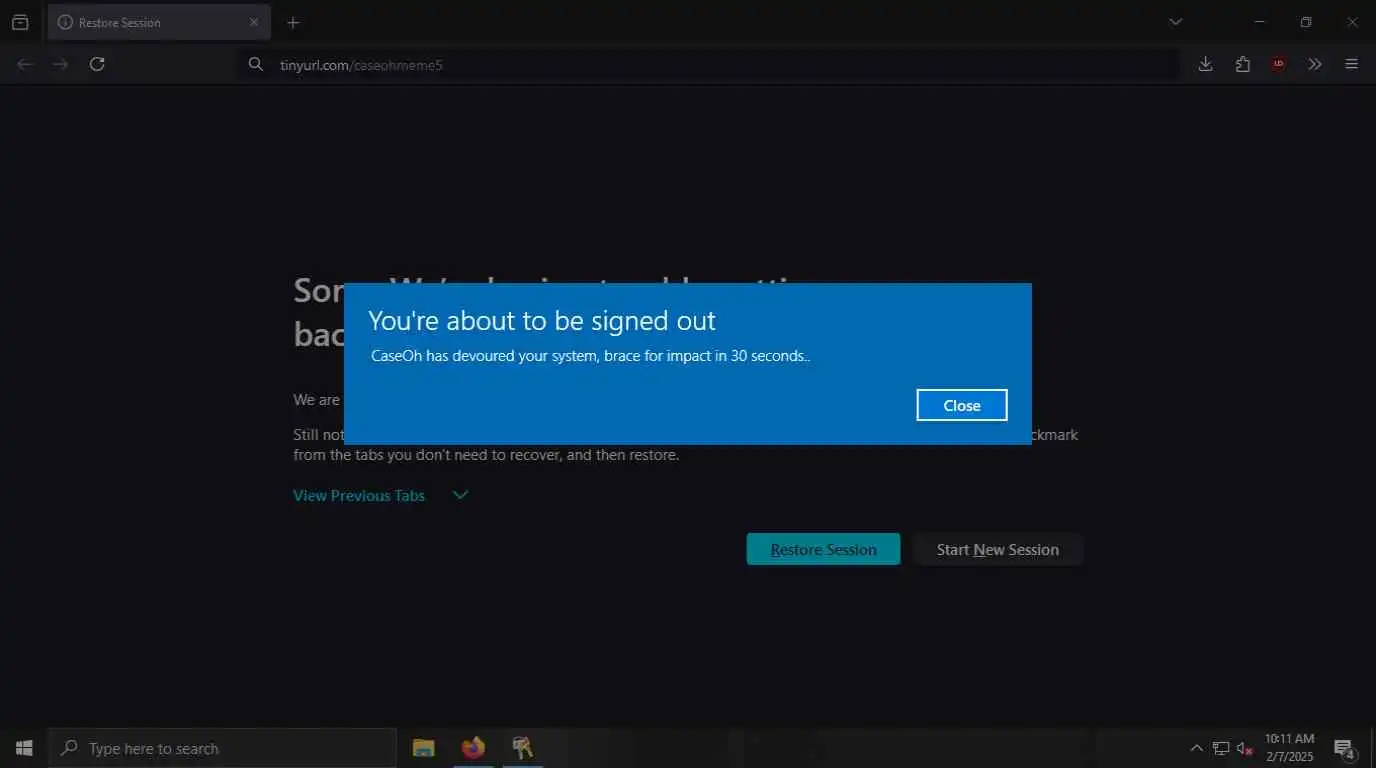Open the clock showing 10:11 AM
The width and height of the screenshot is (1376, 768).
coord(1289,748)
